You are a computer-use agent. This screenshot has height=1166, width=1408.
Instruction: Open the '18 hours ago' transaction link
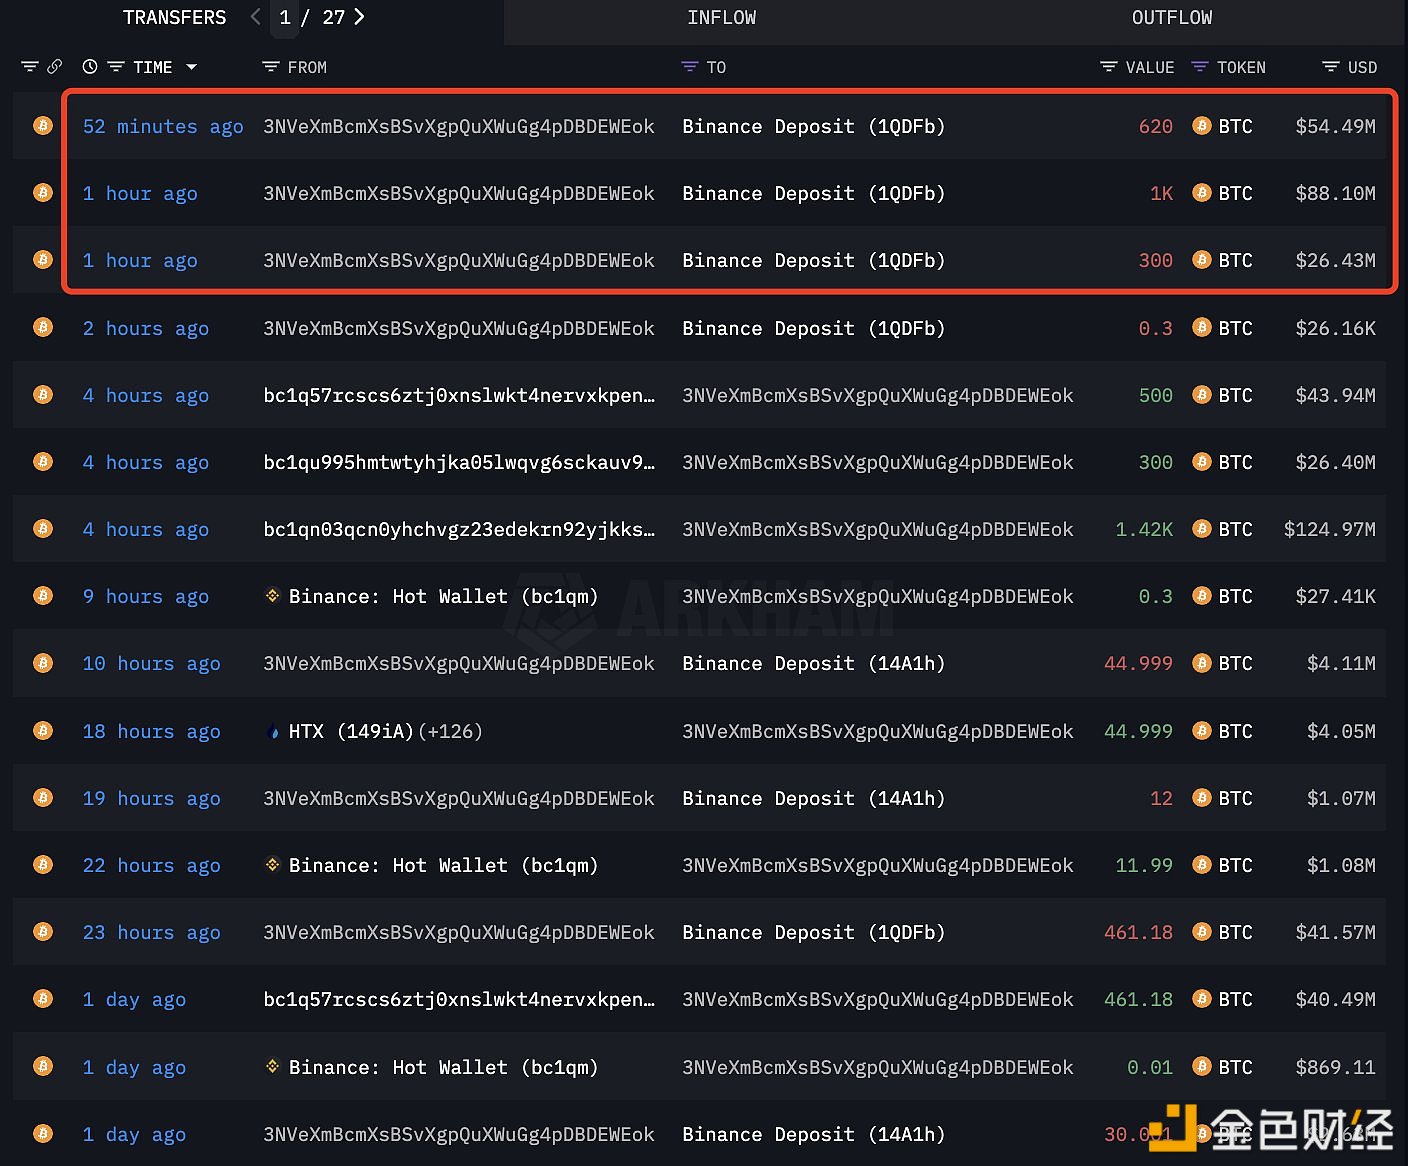[151, 731]
